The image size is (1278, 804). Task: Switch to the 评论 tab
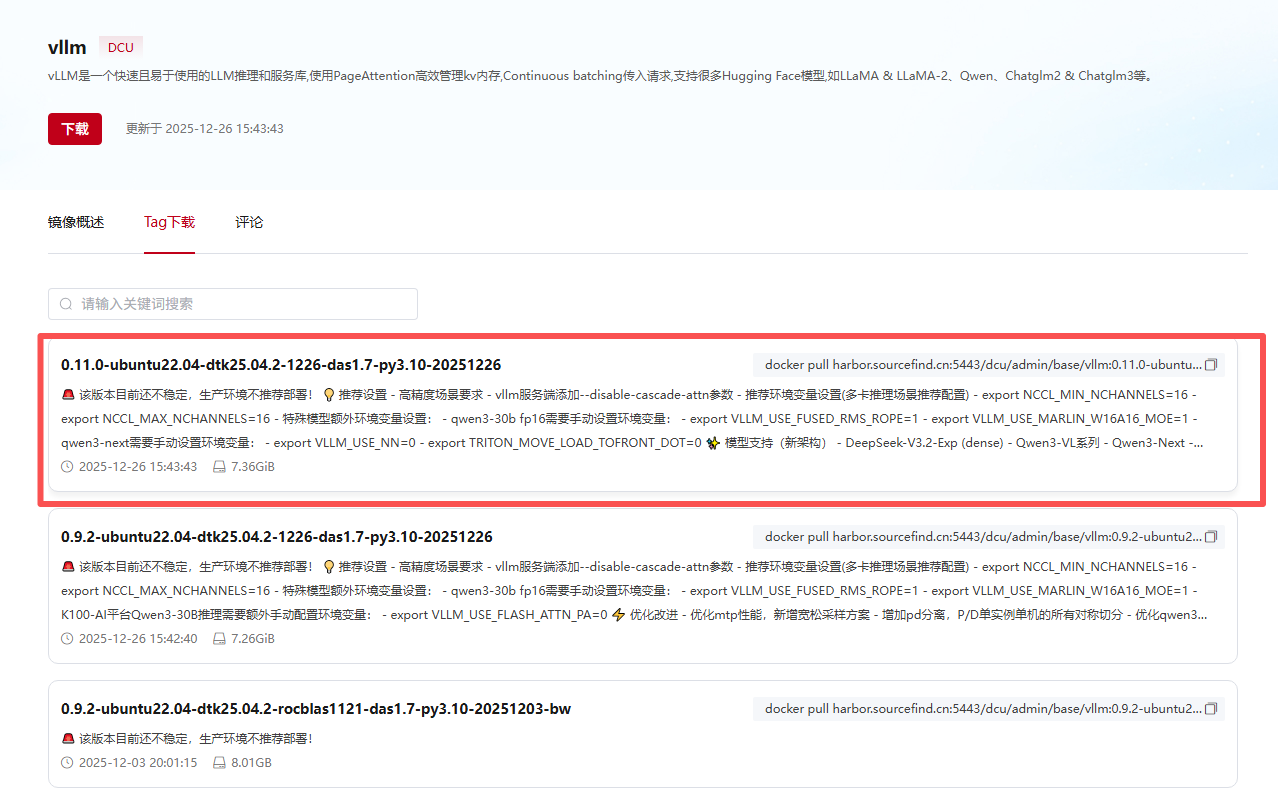click(x=249, y=222)
